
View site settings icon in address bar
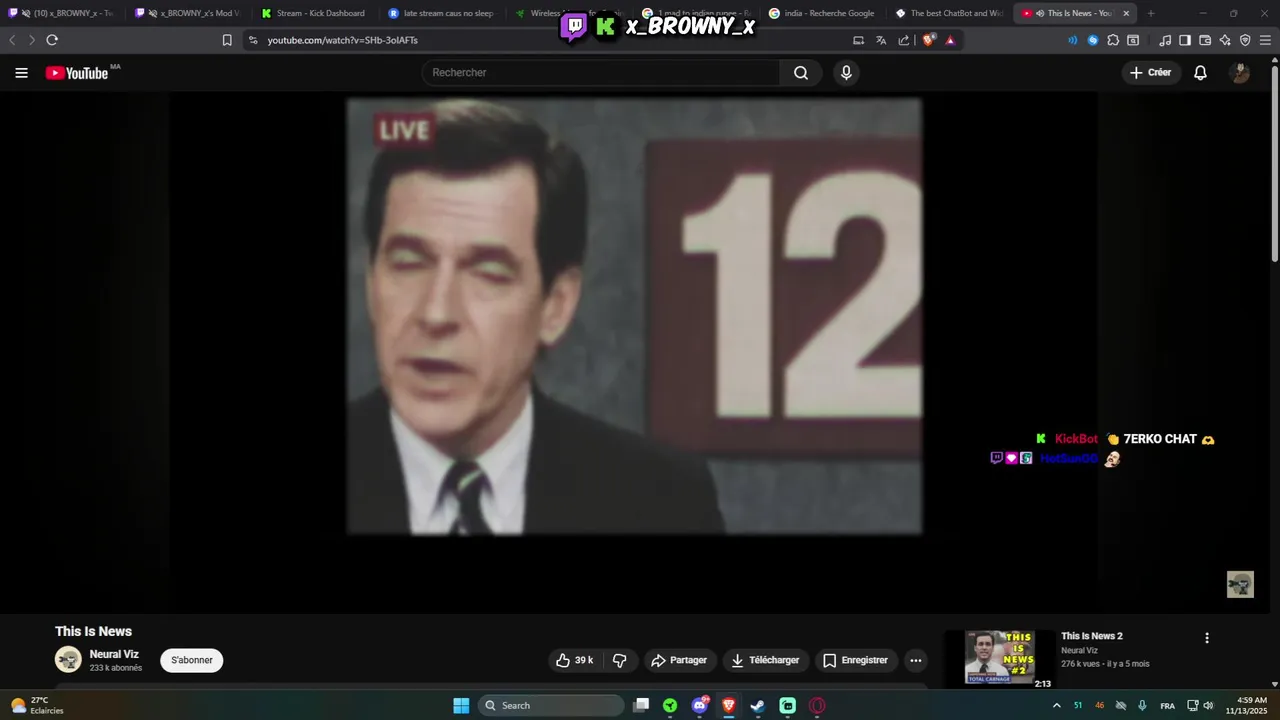(253, 40)
